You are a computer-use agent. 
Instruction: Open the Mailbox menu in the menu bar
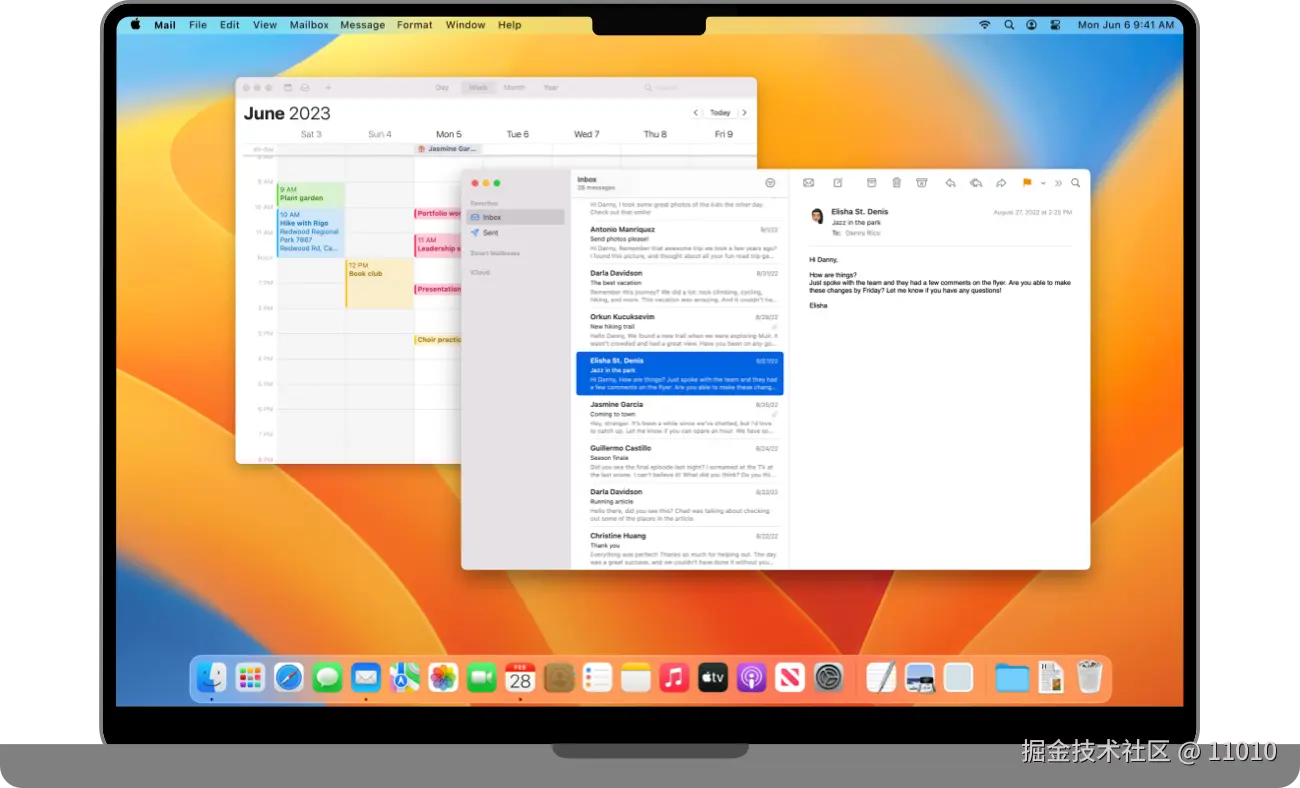coord(309,24)
